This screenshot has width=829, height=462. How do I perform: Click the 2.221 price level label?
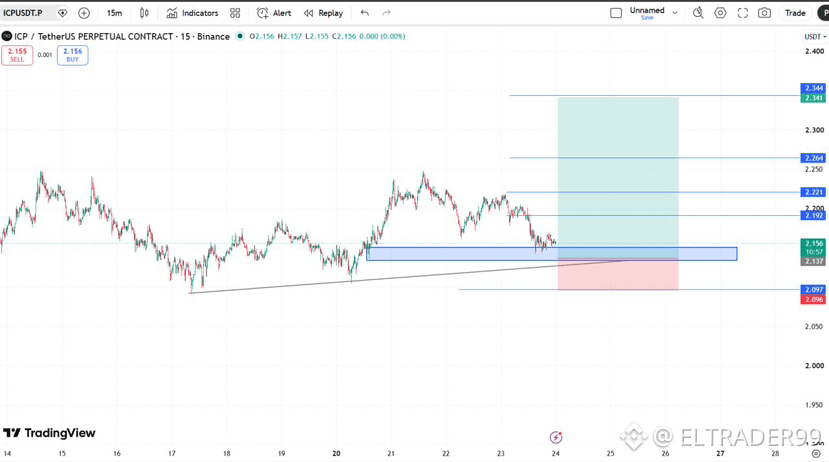click(x=813, y=192)
